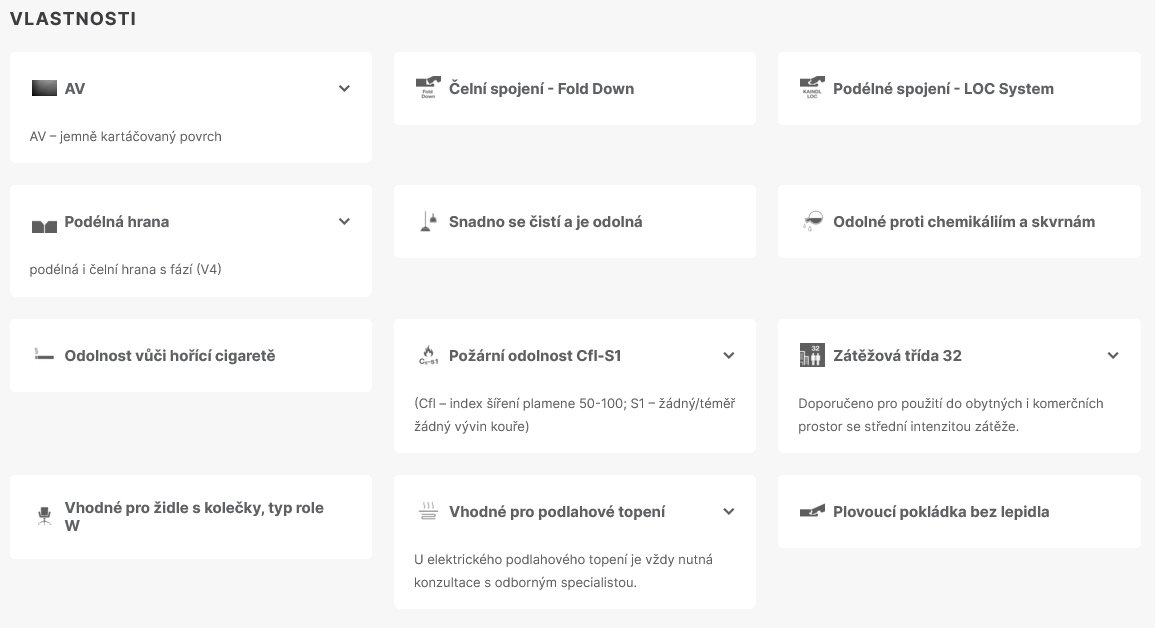Click the office chair castor icon
The image size is (1155, 628).
coord(44,516)
